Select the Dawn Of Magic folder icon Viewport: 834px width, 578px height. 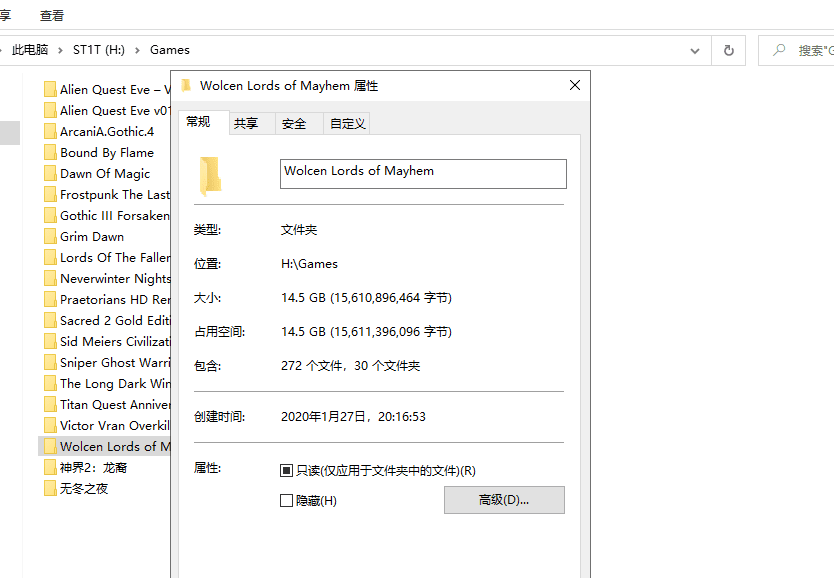click(x=51, y=173)
